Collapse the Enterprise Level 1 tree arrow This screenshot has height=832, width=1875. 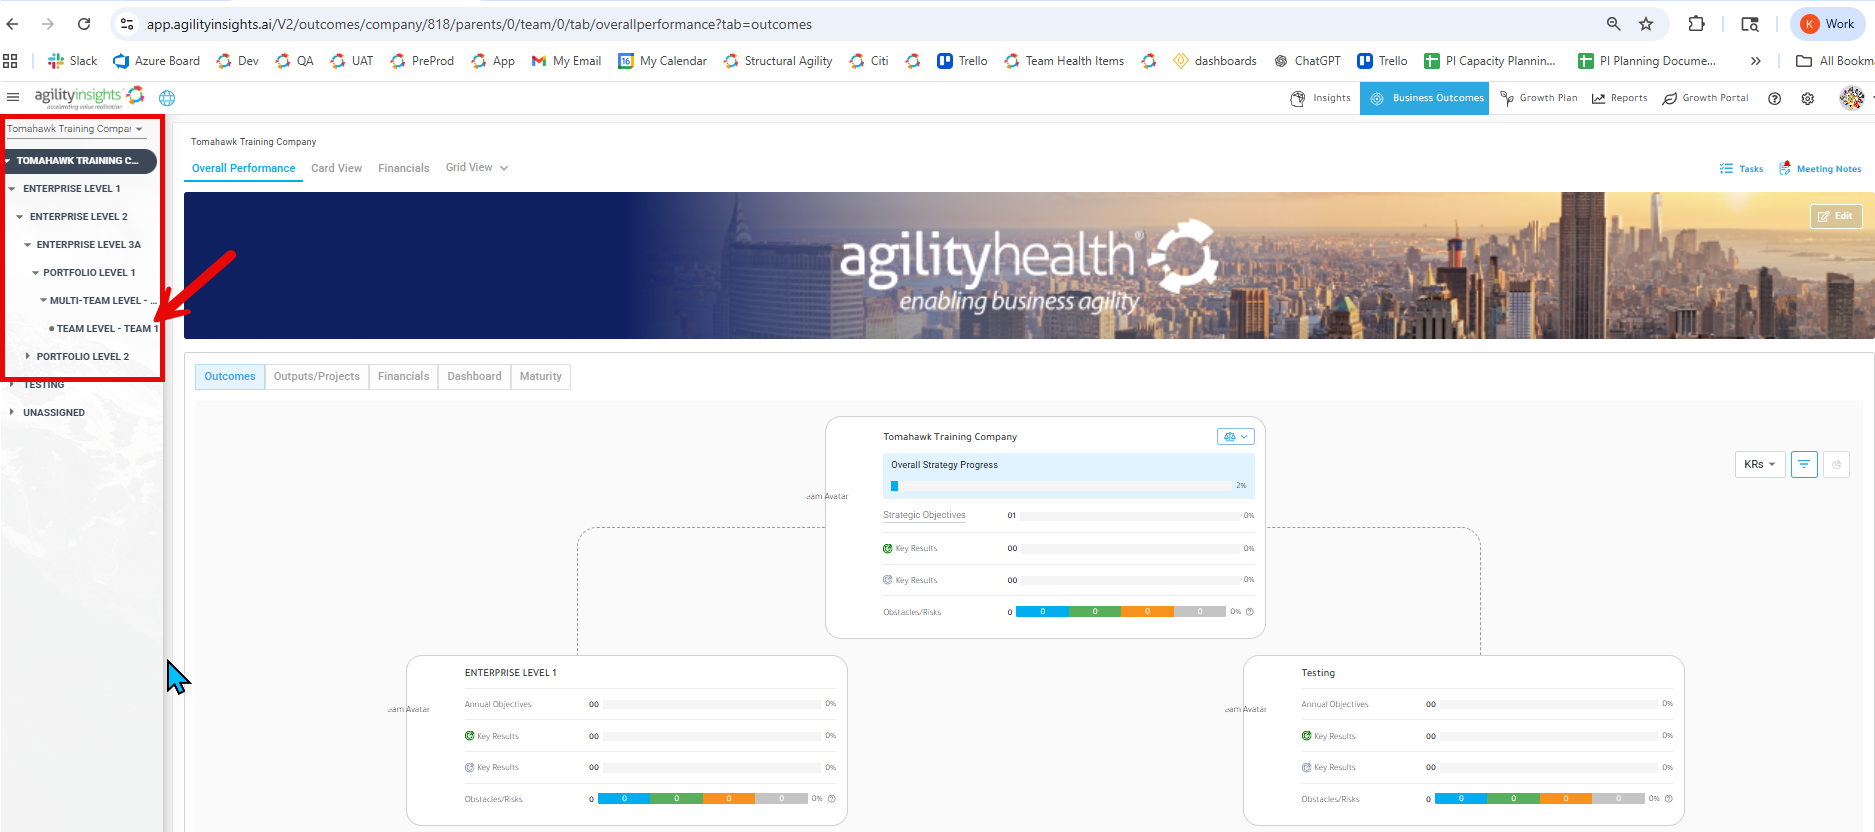[x=12, y=188]
